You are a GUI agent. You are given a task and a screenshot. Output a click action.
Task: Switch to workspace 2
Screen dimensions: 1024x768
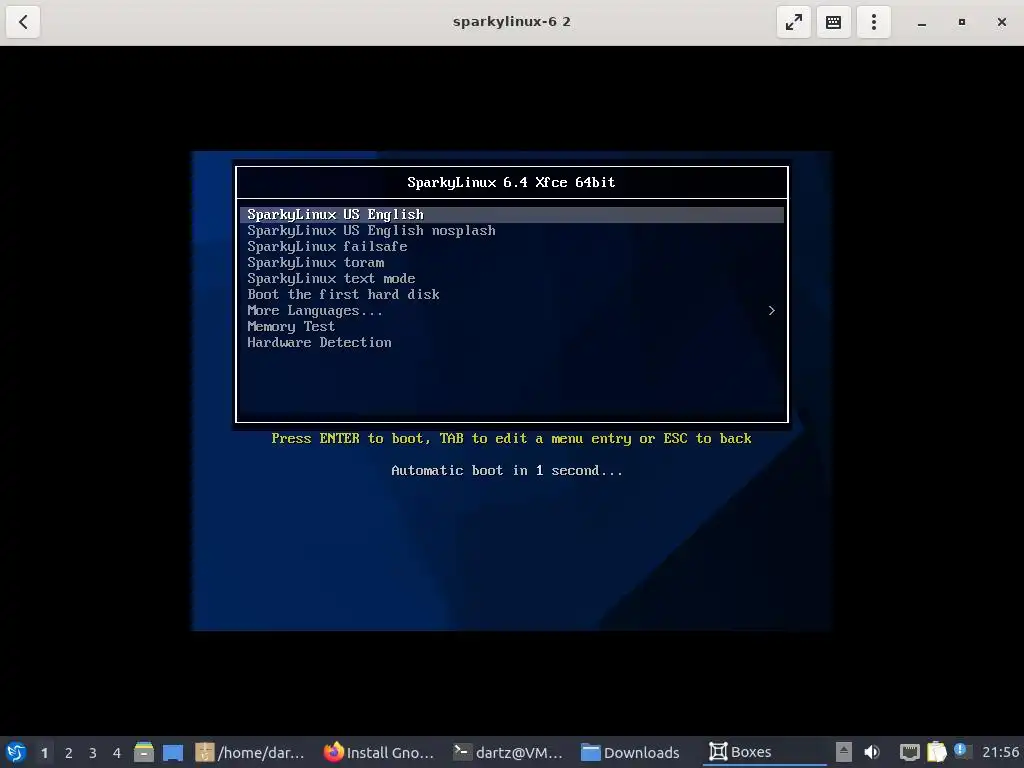(x=69, y=753)
